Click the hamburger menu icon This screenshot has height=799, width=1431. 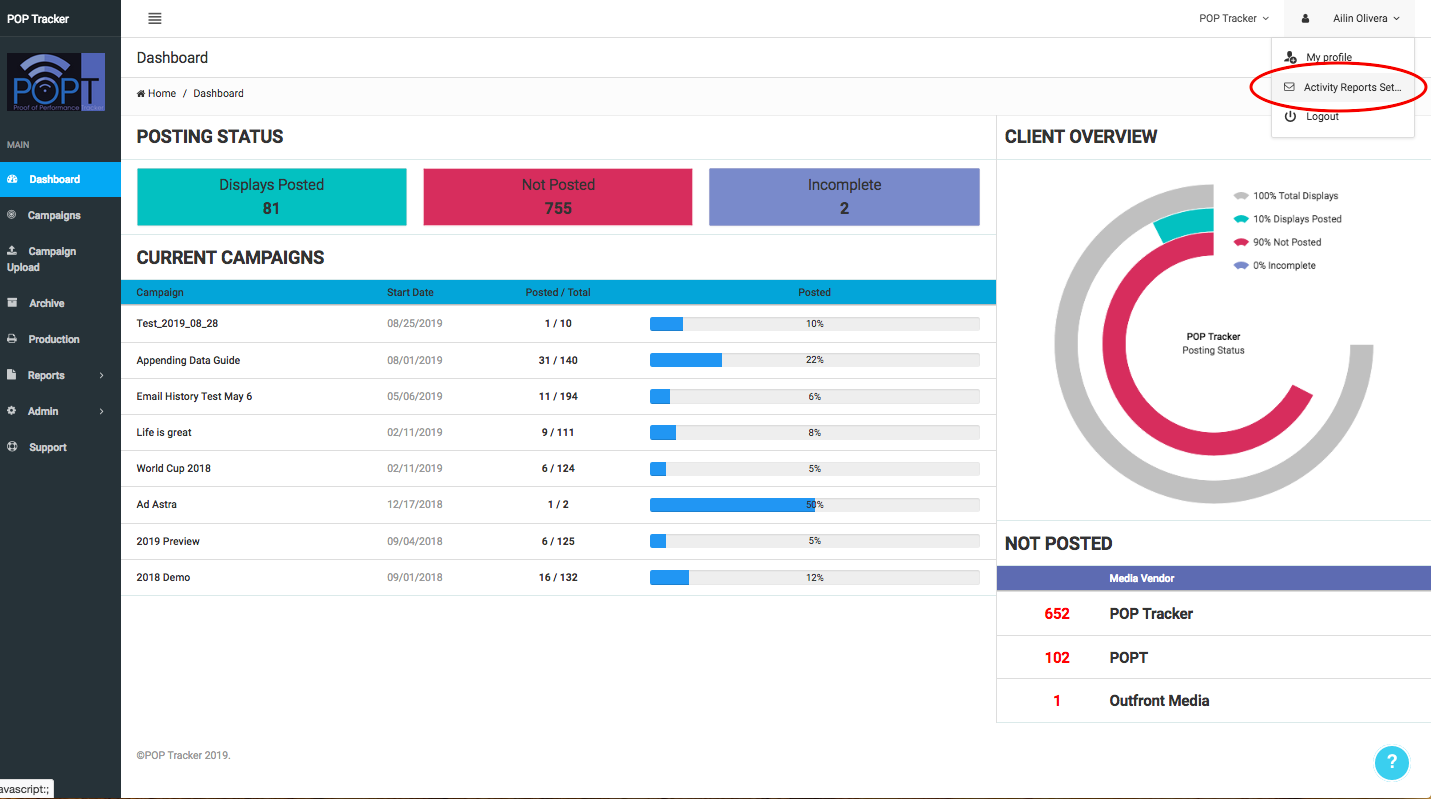pyautogui.click(x=154, y=18)
